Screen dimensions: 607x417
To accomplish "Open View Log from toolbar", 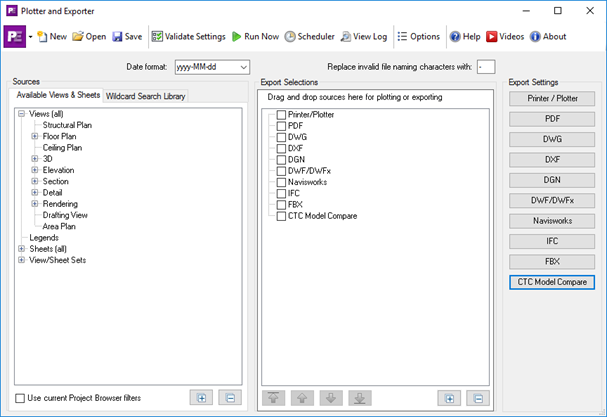I will pyautogui.click(x=364, y=36).
